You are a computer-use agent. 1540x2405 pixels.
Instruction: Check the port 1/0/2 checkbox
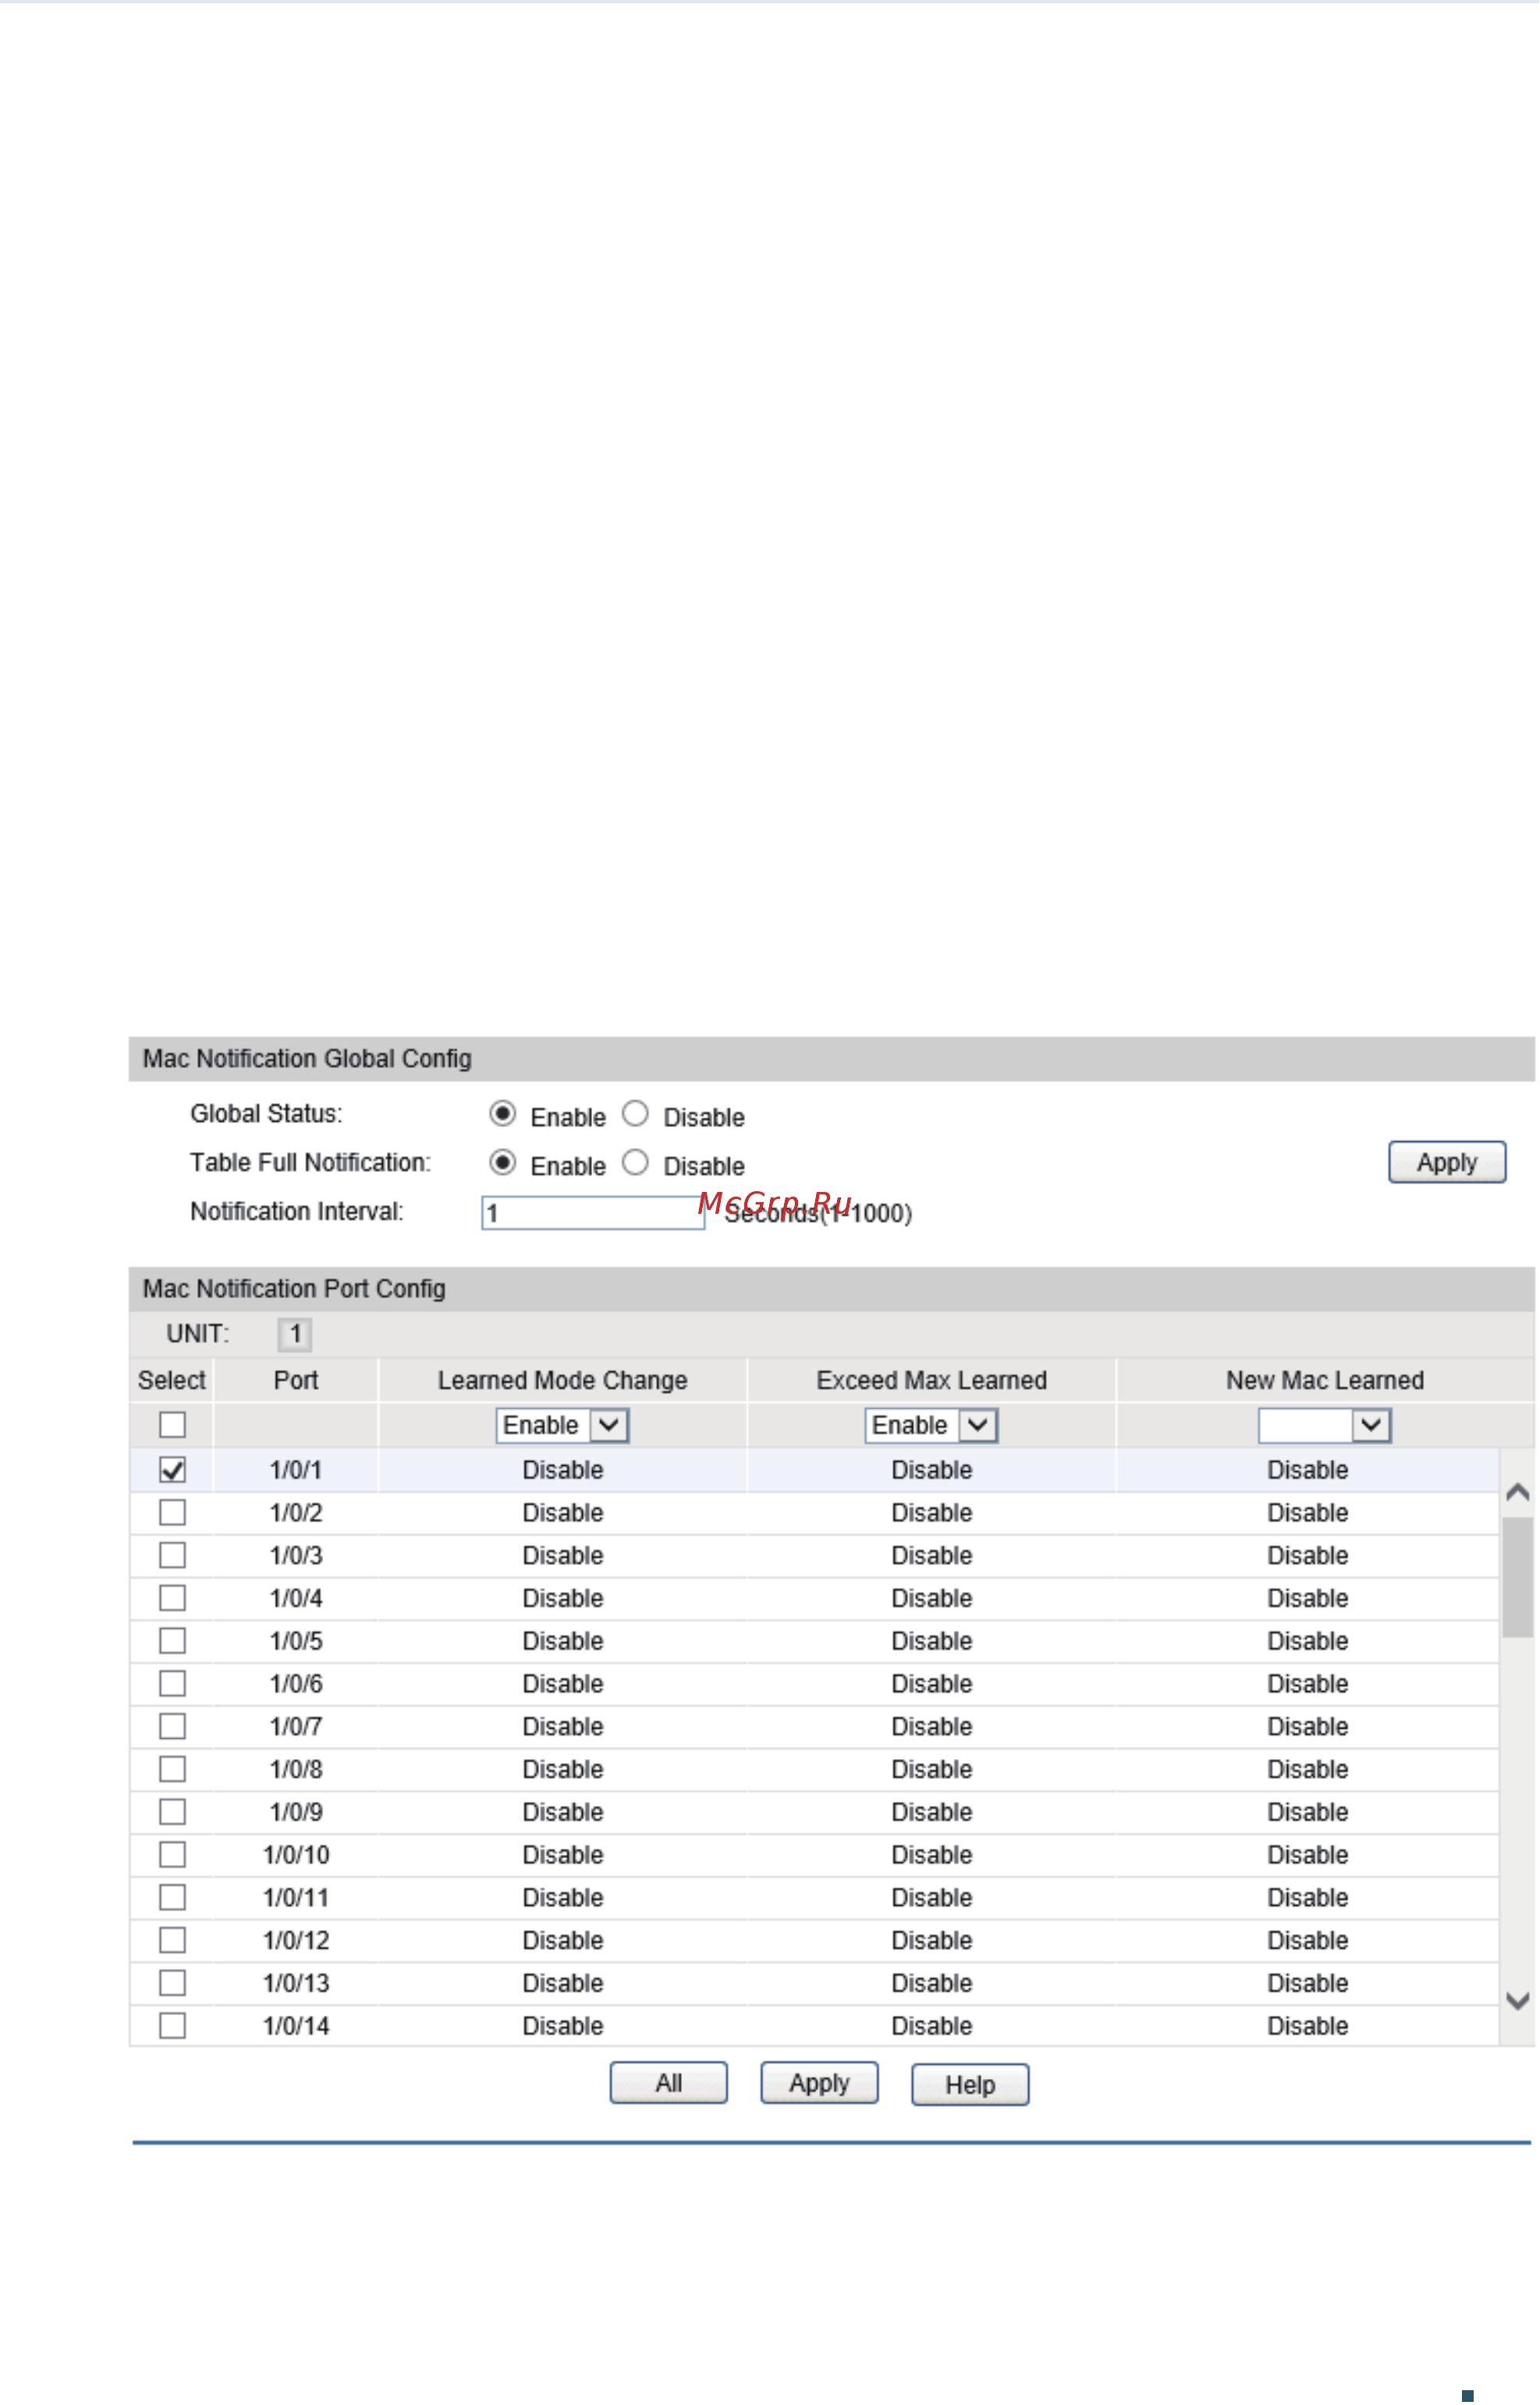tap(173, 1514)
